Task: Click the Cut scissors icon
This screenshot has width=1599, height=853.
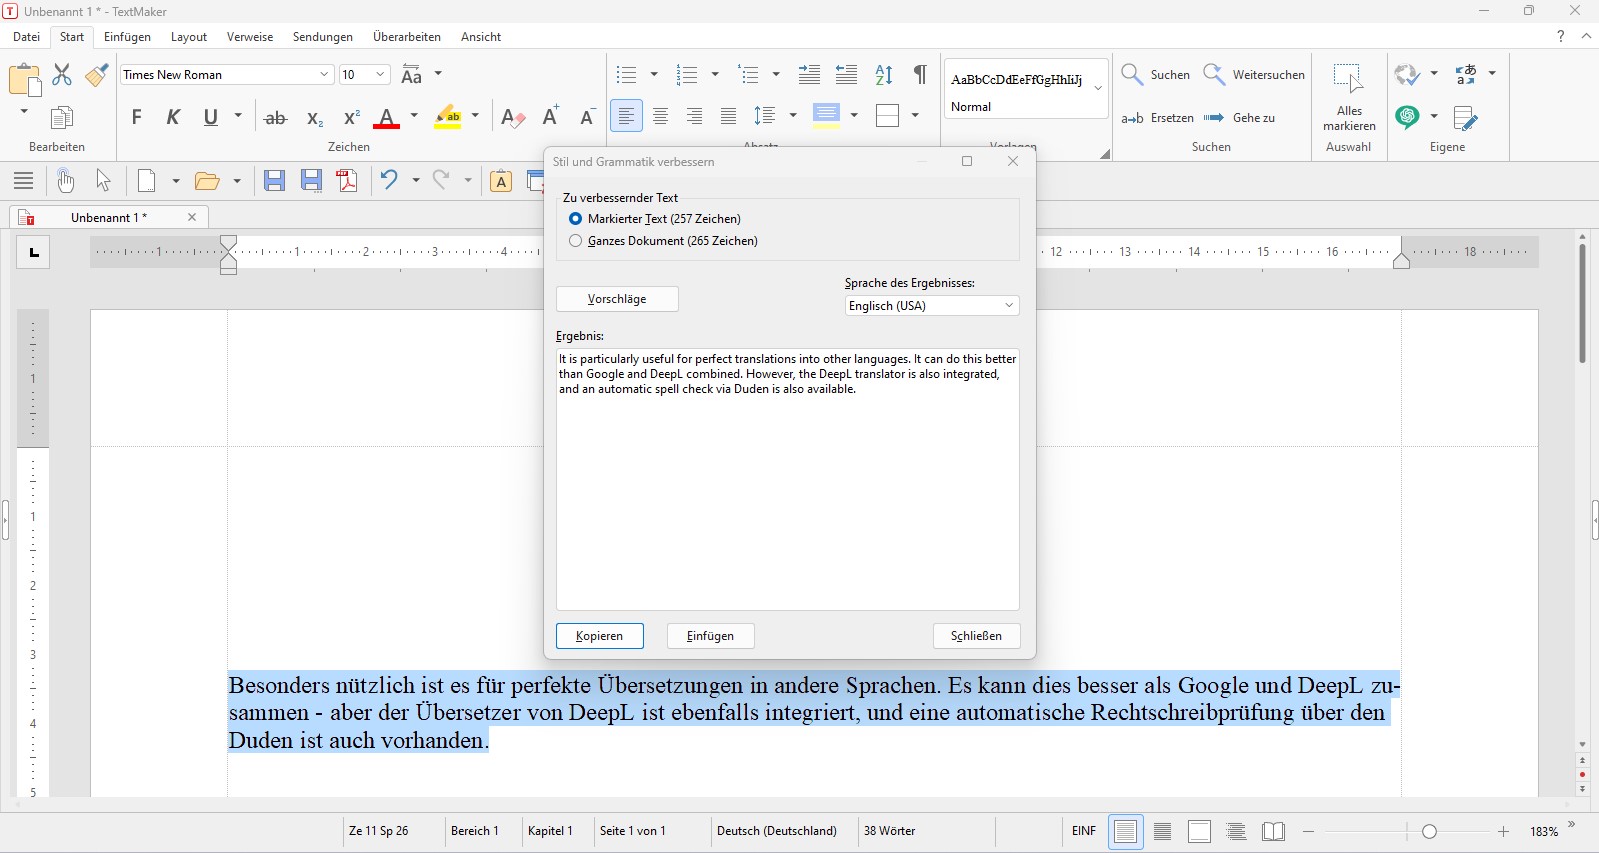Action: point(62,75)
